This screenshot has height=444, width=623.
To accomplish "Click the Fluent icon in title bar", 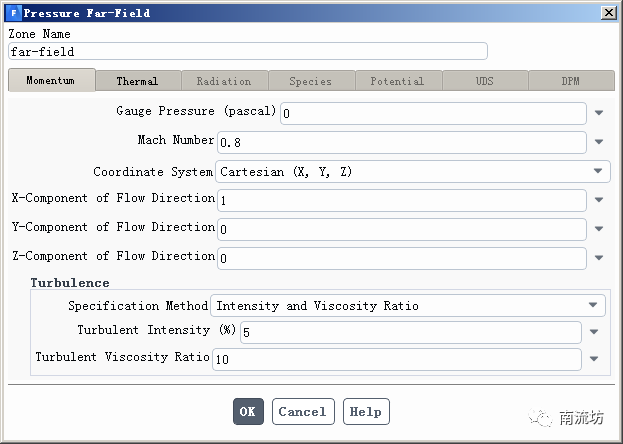I will [12, 13].
